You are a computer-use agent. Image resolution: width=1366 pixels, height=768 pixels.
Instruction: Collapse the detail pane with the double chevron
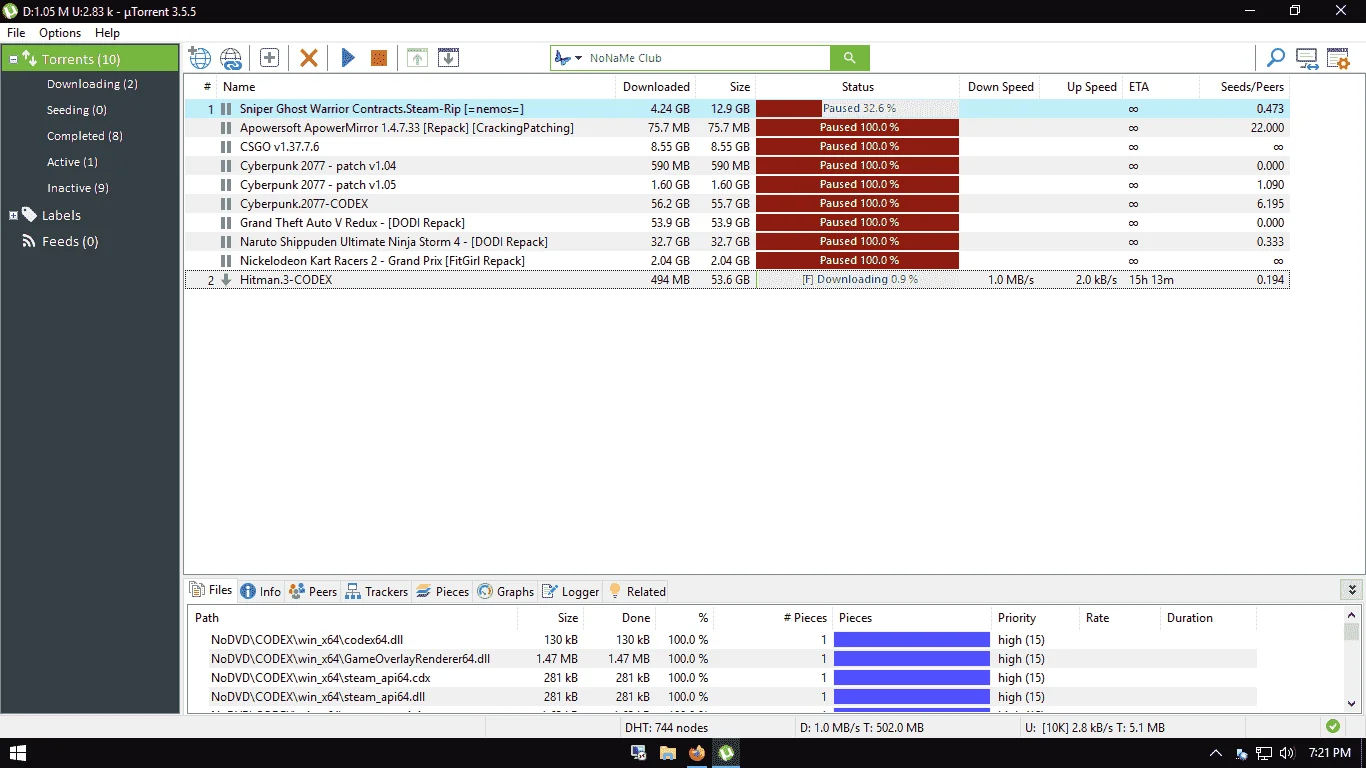click(x=1352, y=590)
